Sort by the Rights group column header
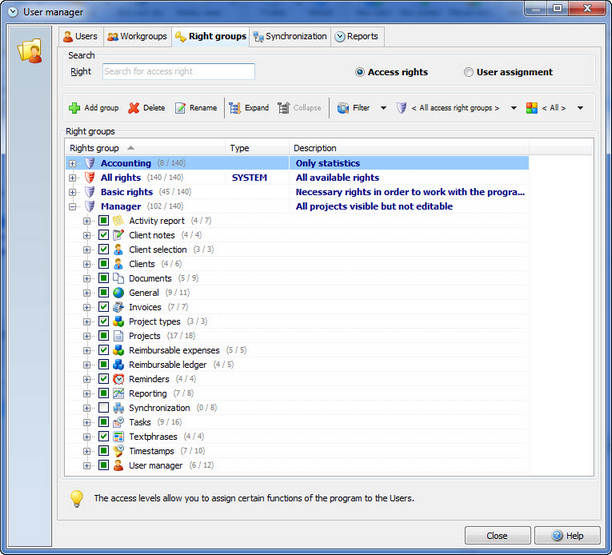 click(x=146, y=148)
